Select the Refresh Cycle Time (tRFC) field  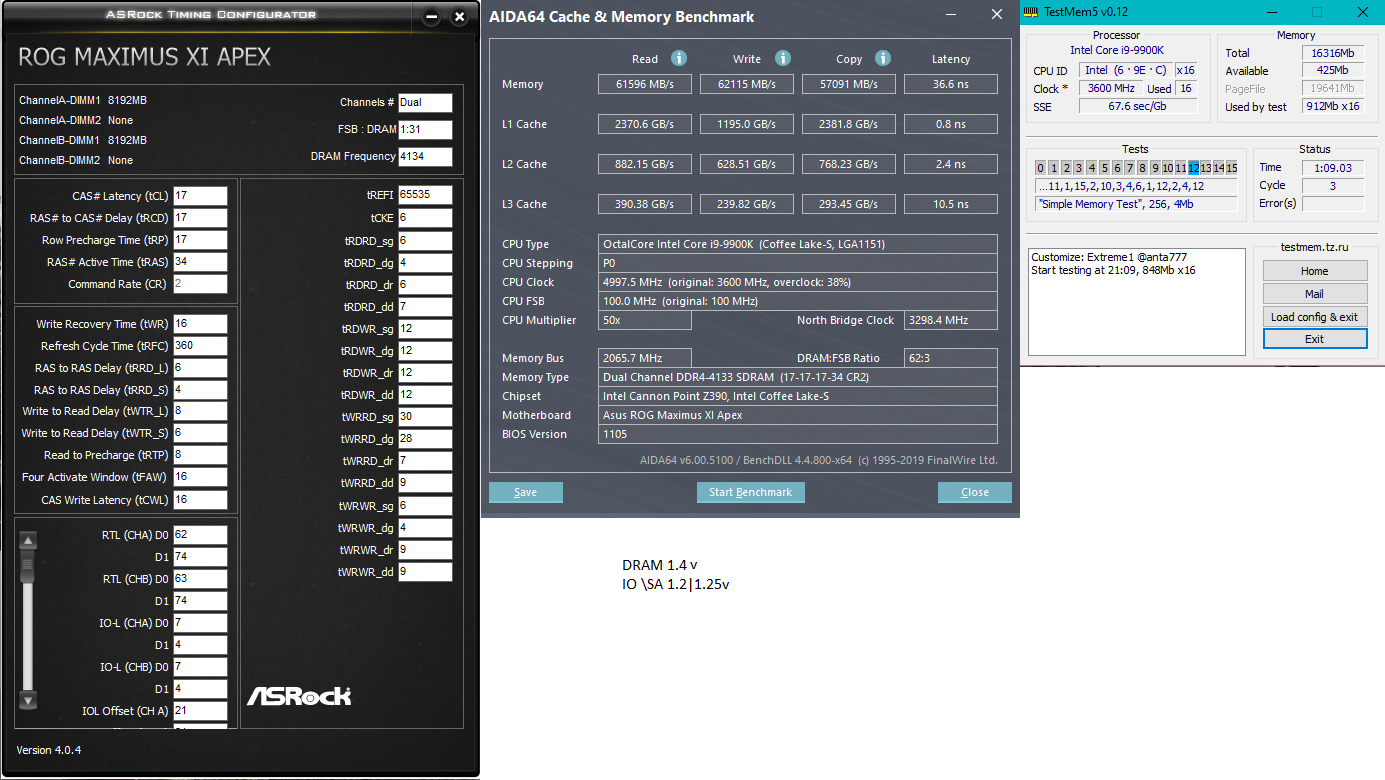point(200,346)
